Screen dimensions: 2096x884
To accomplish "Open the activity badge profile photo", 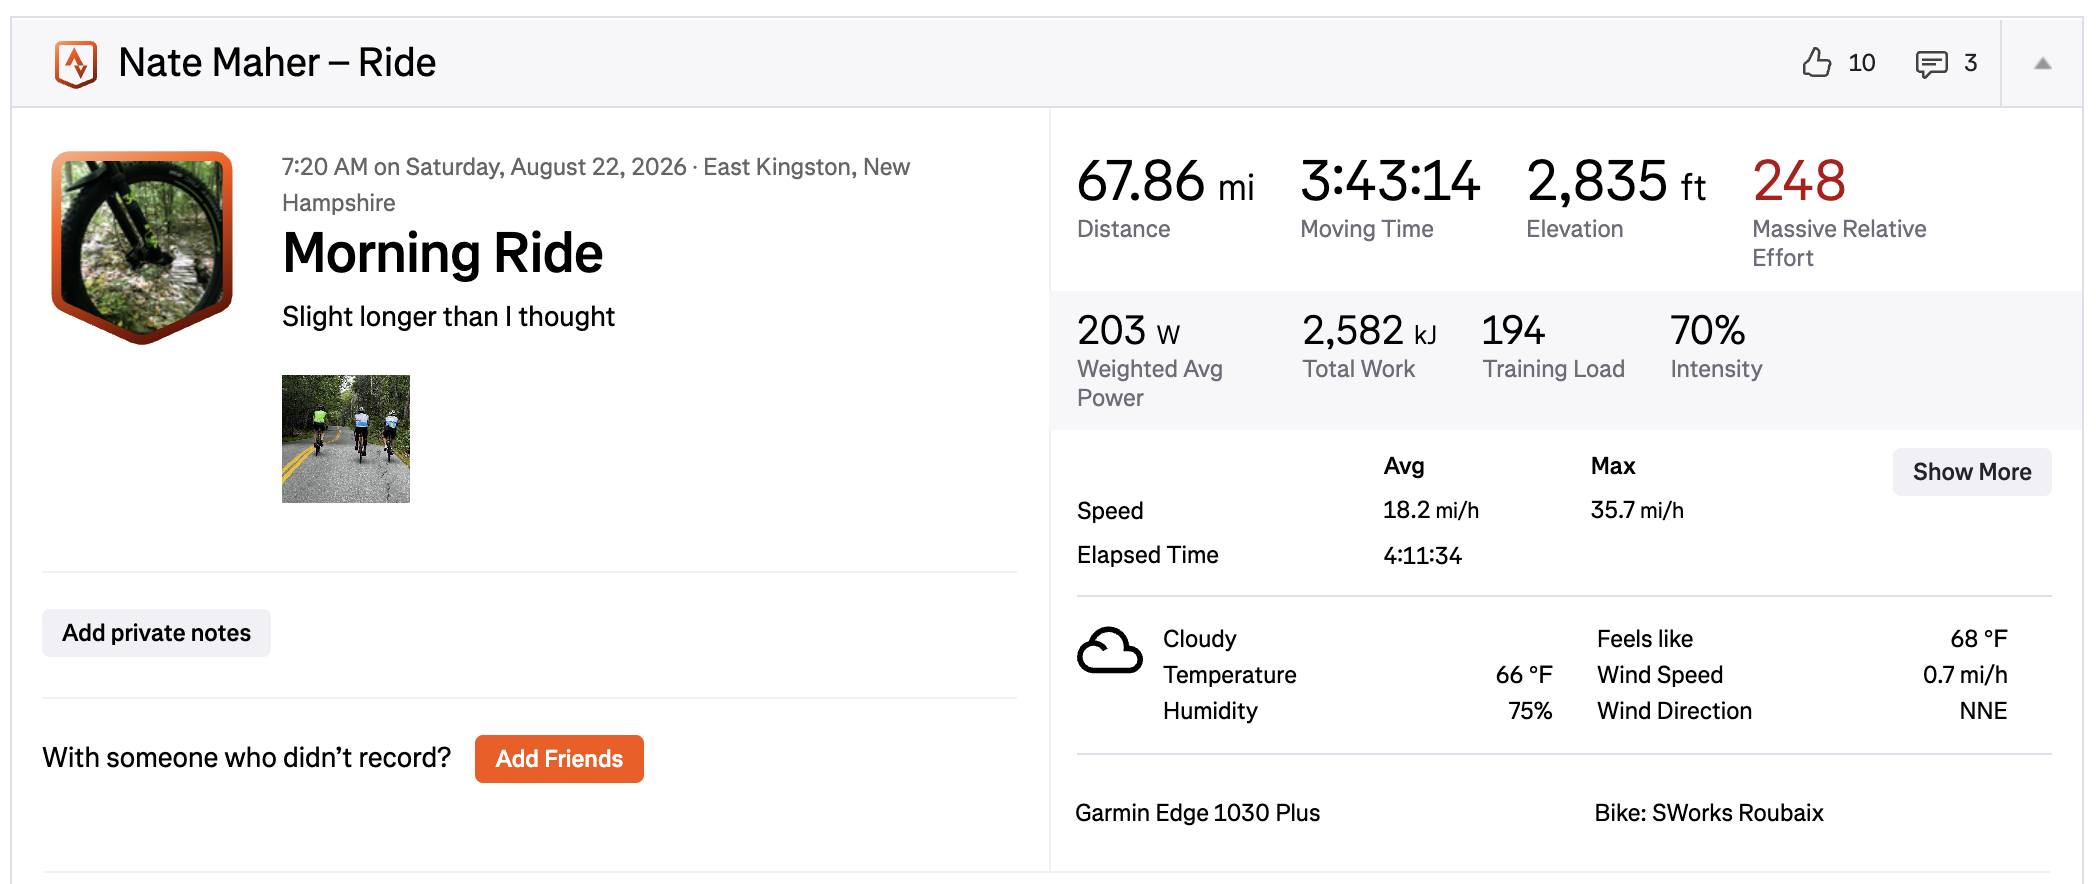I will (142, 247).
